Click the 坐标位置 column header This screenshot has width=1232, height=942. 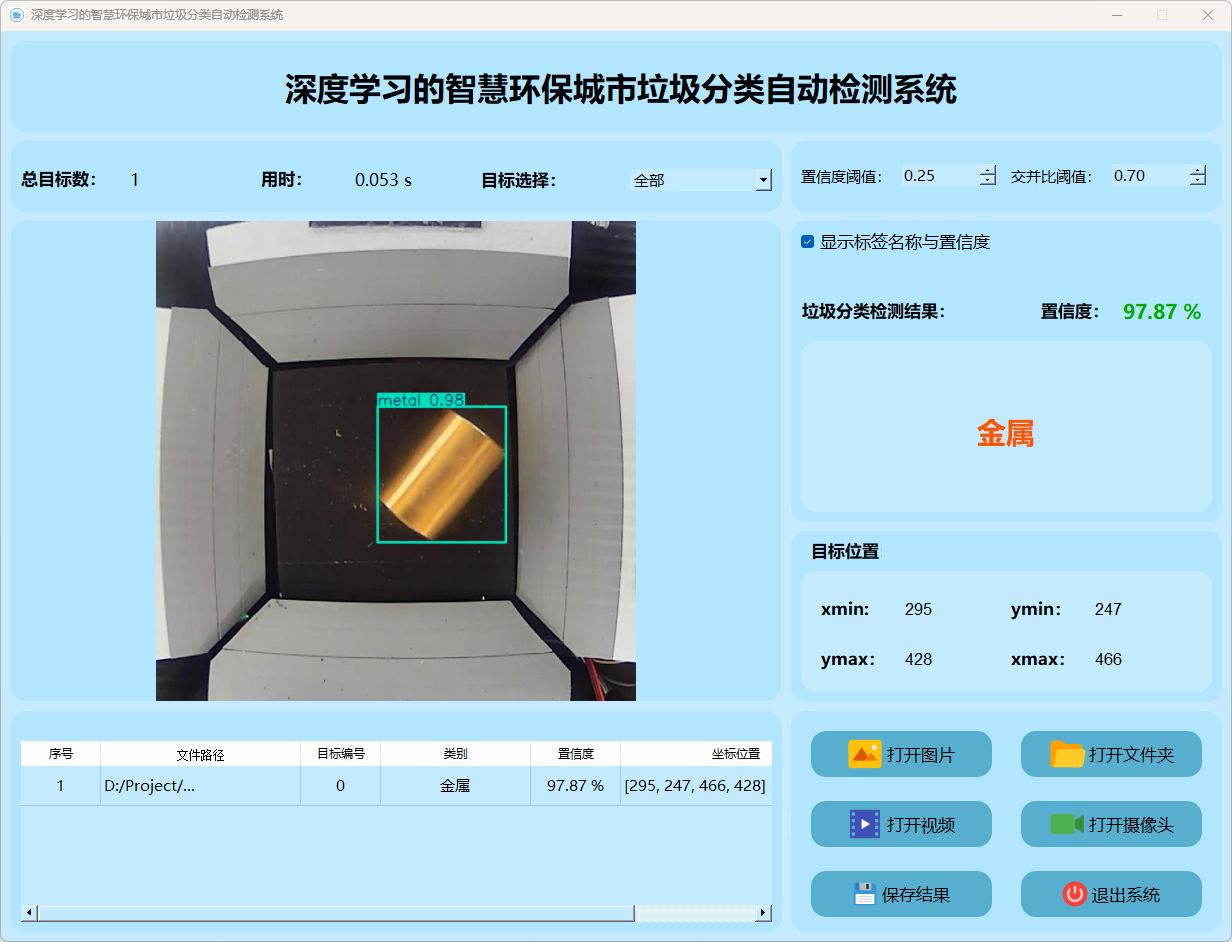pos(696,754)
